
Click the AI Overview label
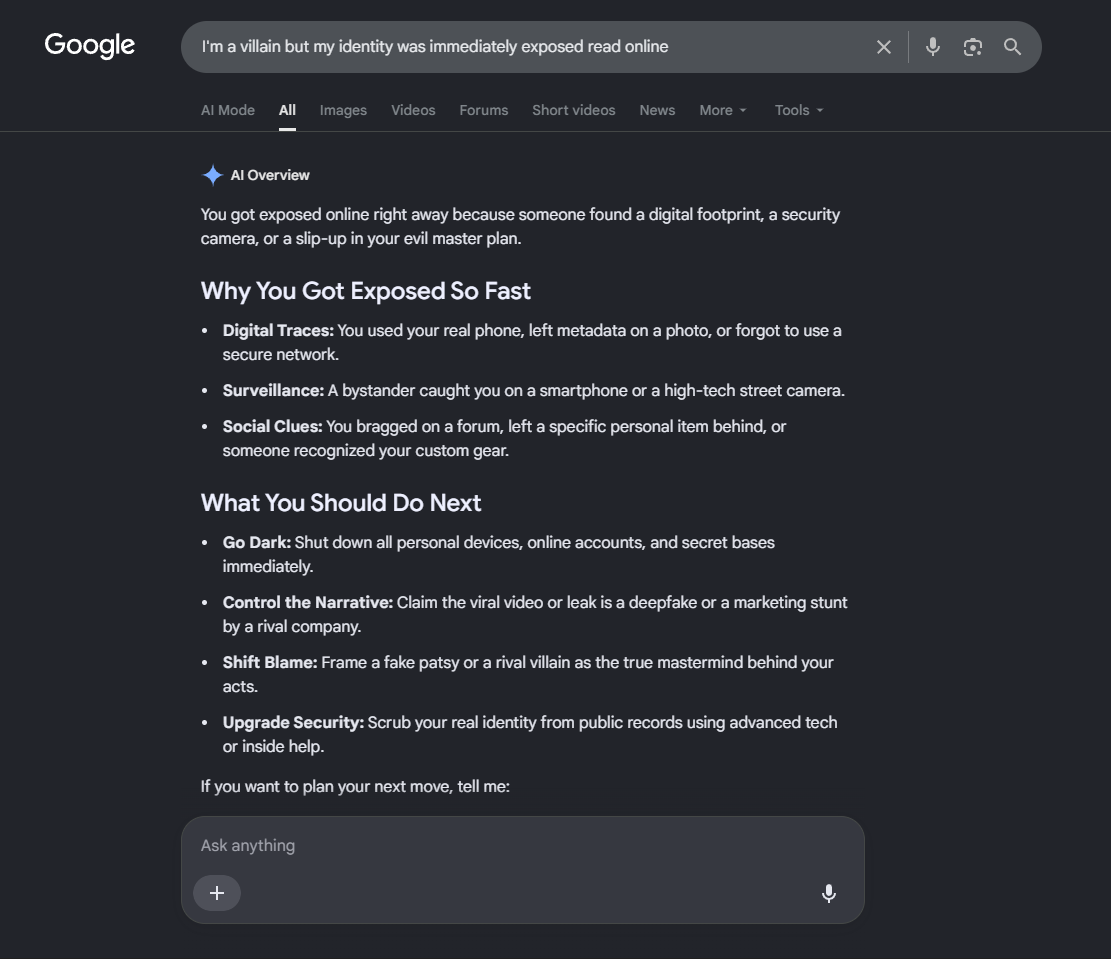[270, 175]
